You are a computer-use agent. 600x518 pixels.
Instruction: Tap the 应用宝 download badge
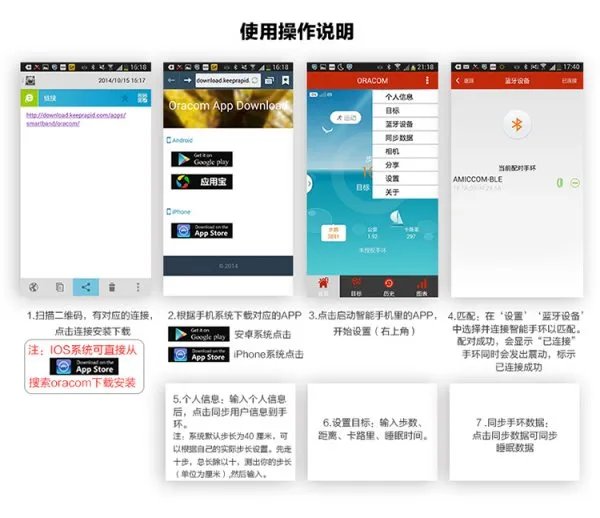(202, 182)
